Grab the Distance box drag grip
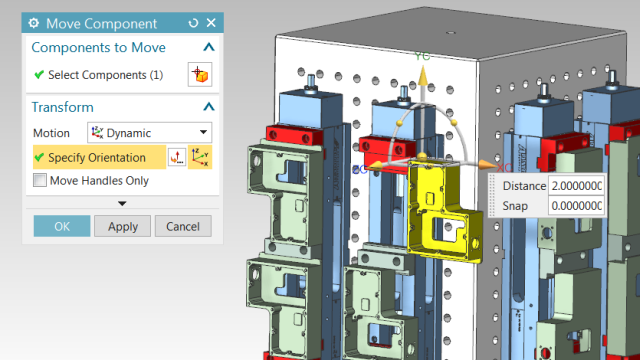The image size is (640, 360). [x=492, y=196]
